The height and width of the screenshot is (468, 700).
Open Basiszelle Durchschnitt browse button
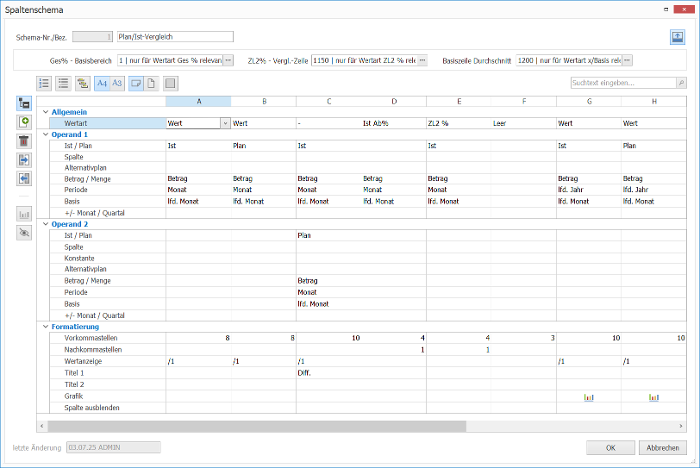pyautogui.click(x=627, y=60)
